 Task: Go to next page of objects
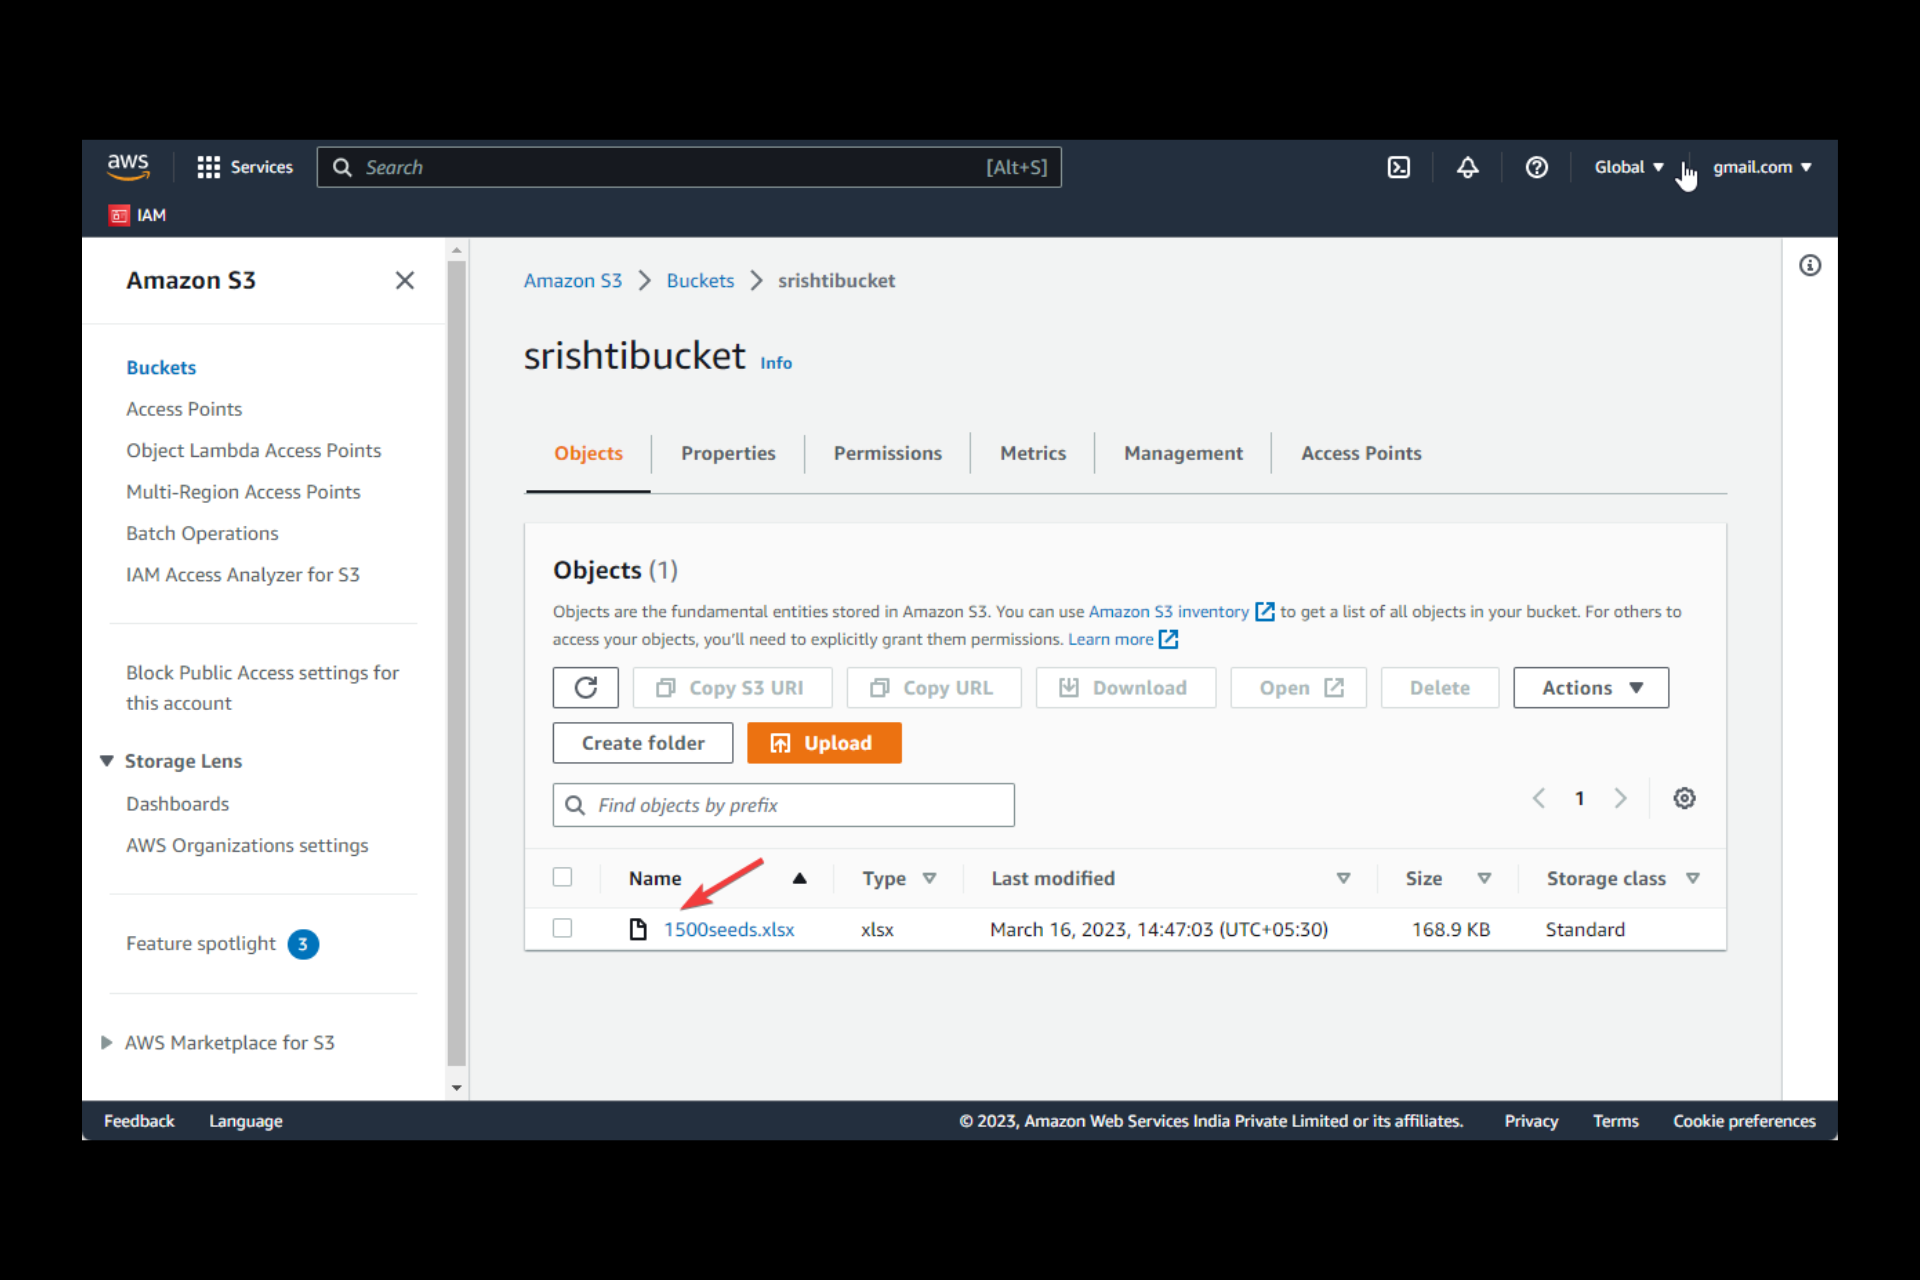coord(1620,798)
